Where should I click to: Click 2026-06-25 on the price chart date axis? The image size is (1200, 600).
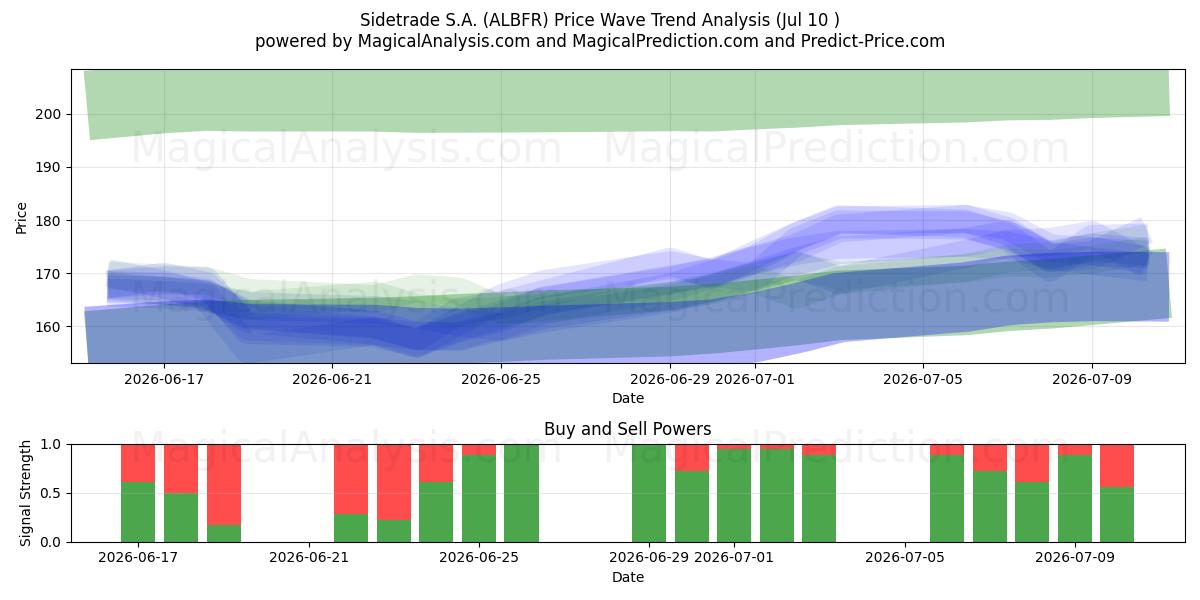pos(502,379)
